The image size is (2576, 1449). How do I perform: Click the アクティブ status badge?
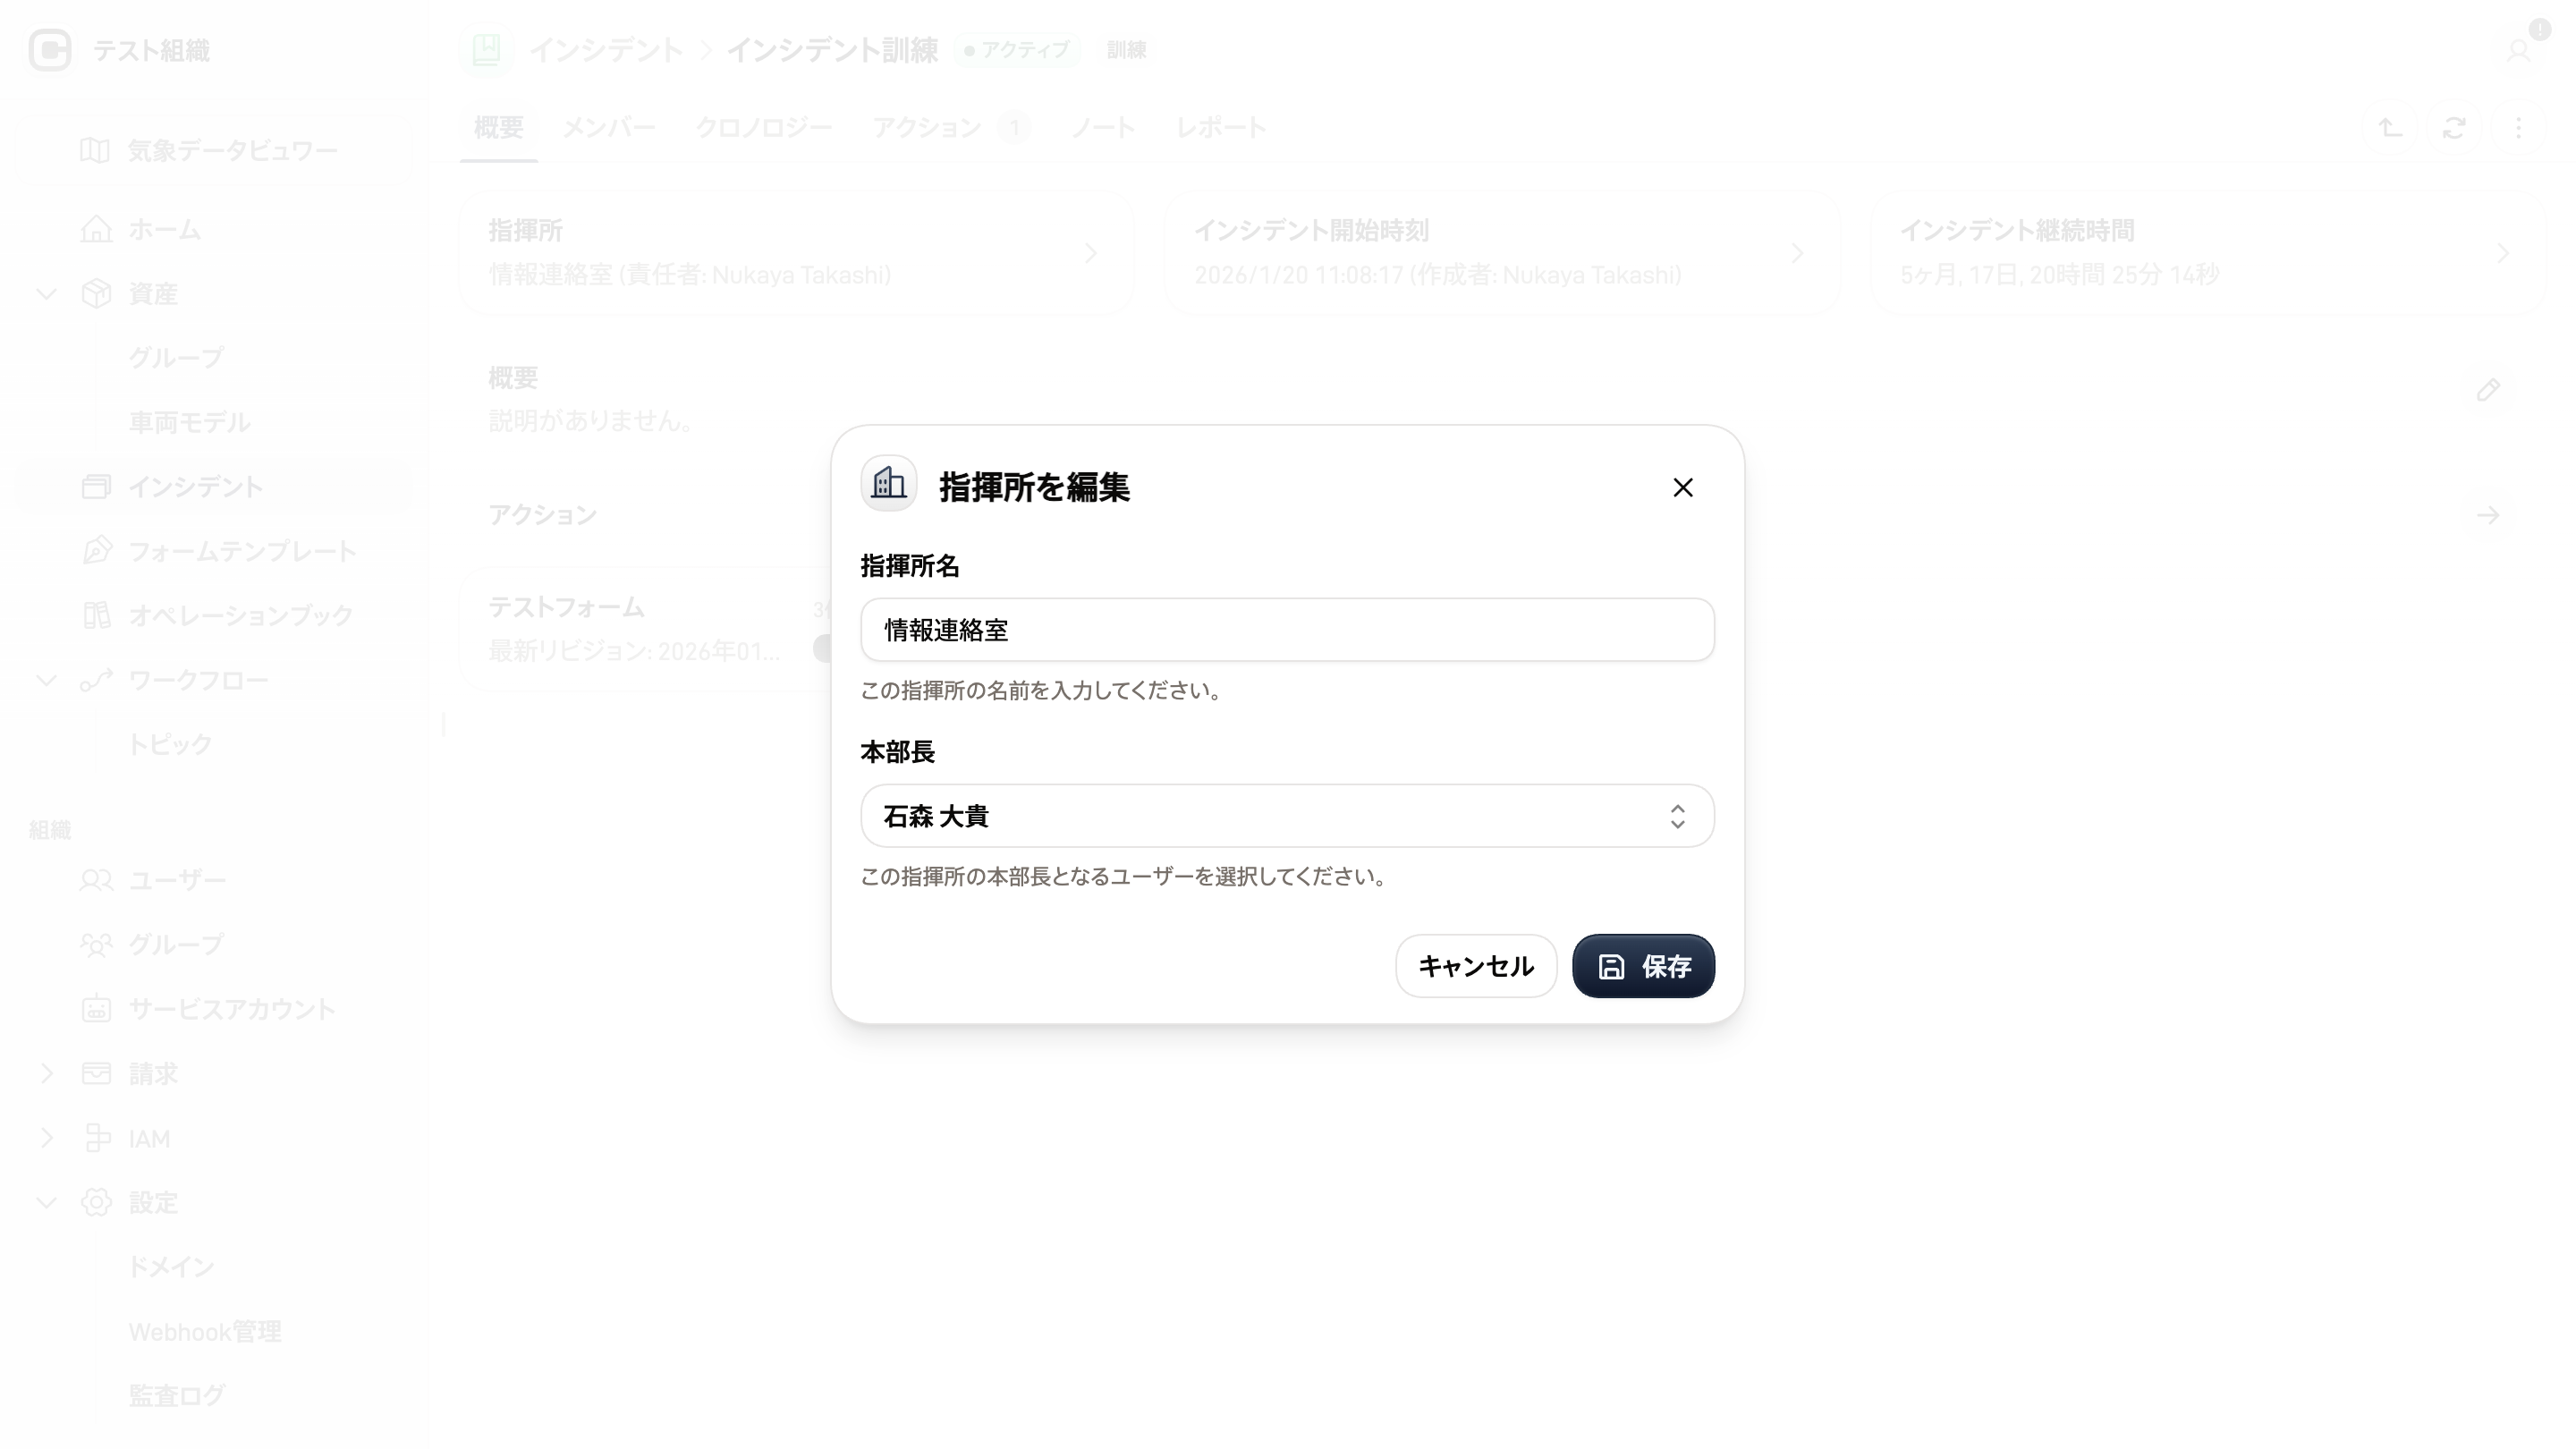pos(1017,50)
